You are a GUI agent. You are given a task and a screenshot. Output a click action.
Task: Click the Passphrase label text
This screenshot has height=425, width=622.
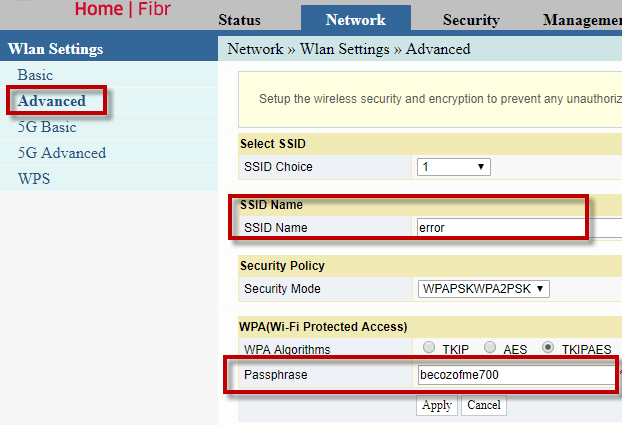[276, 375]
